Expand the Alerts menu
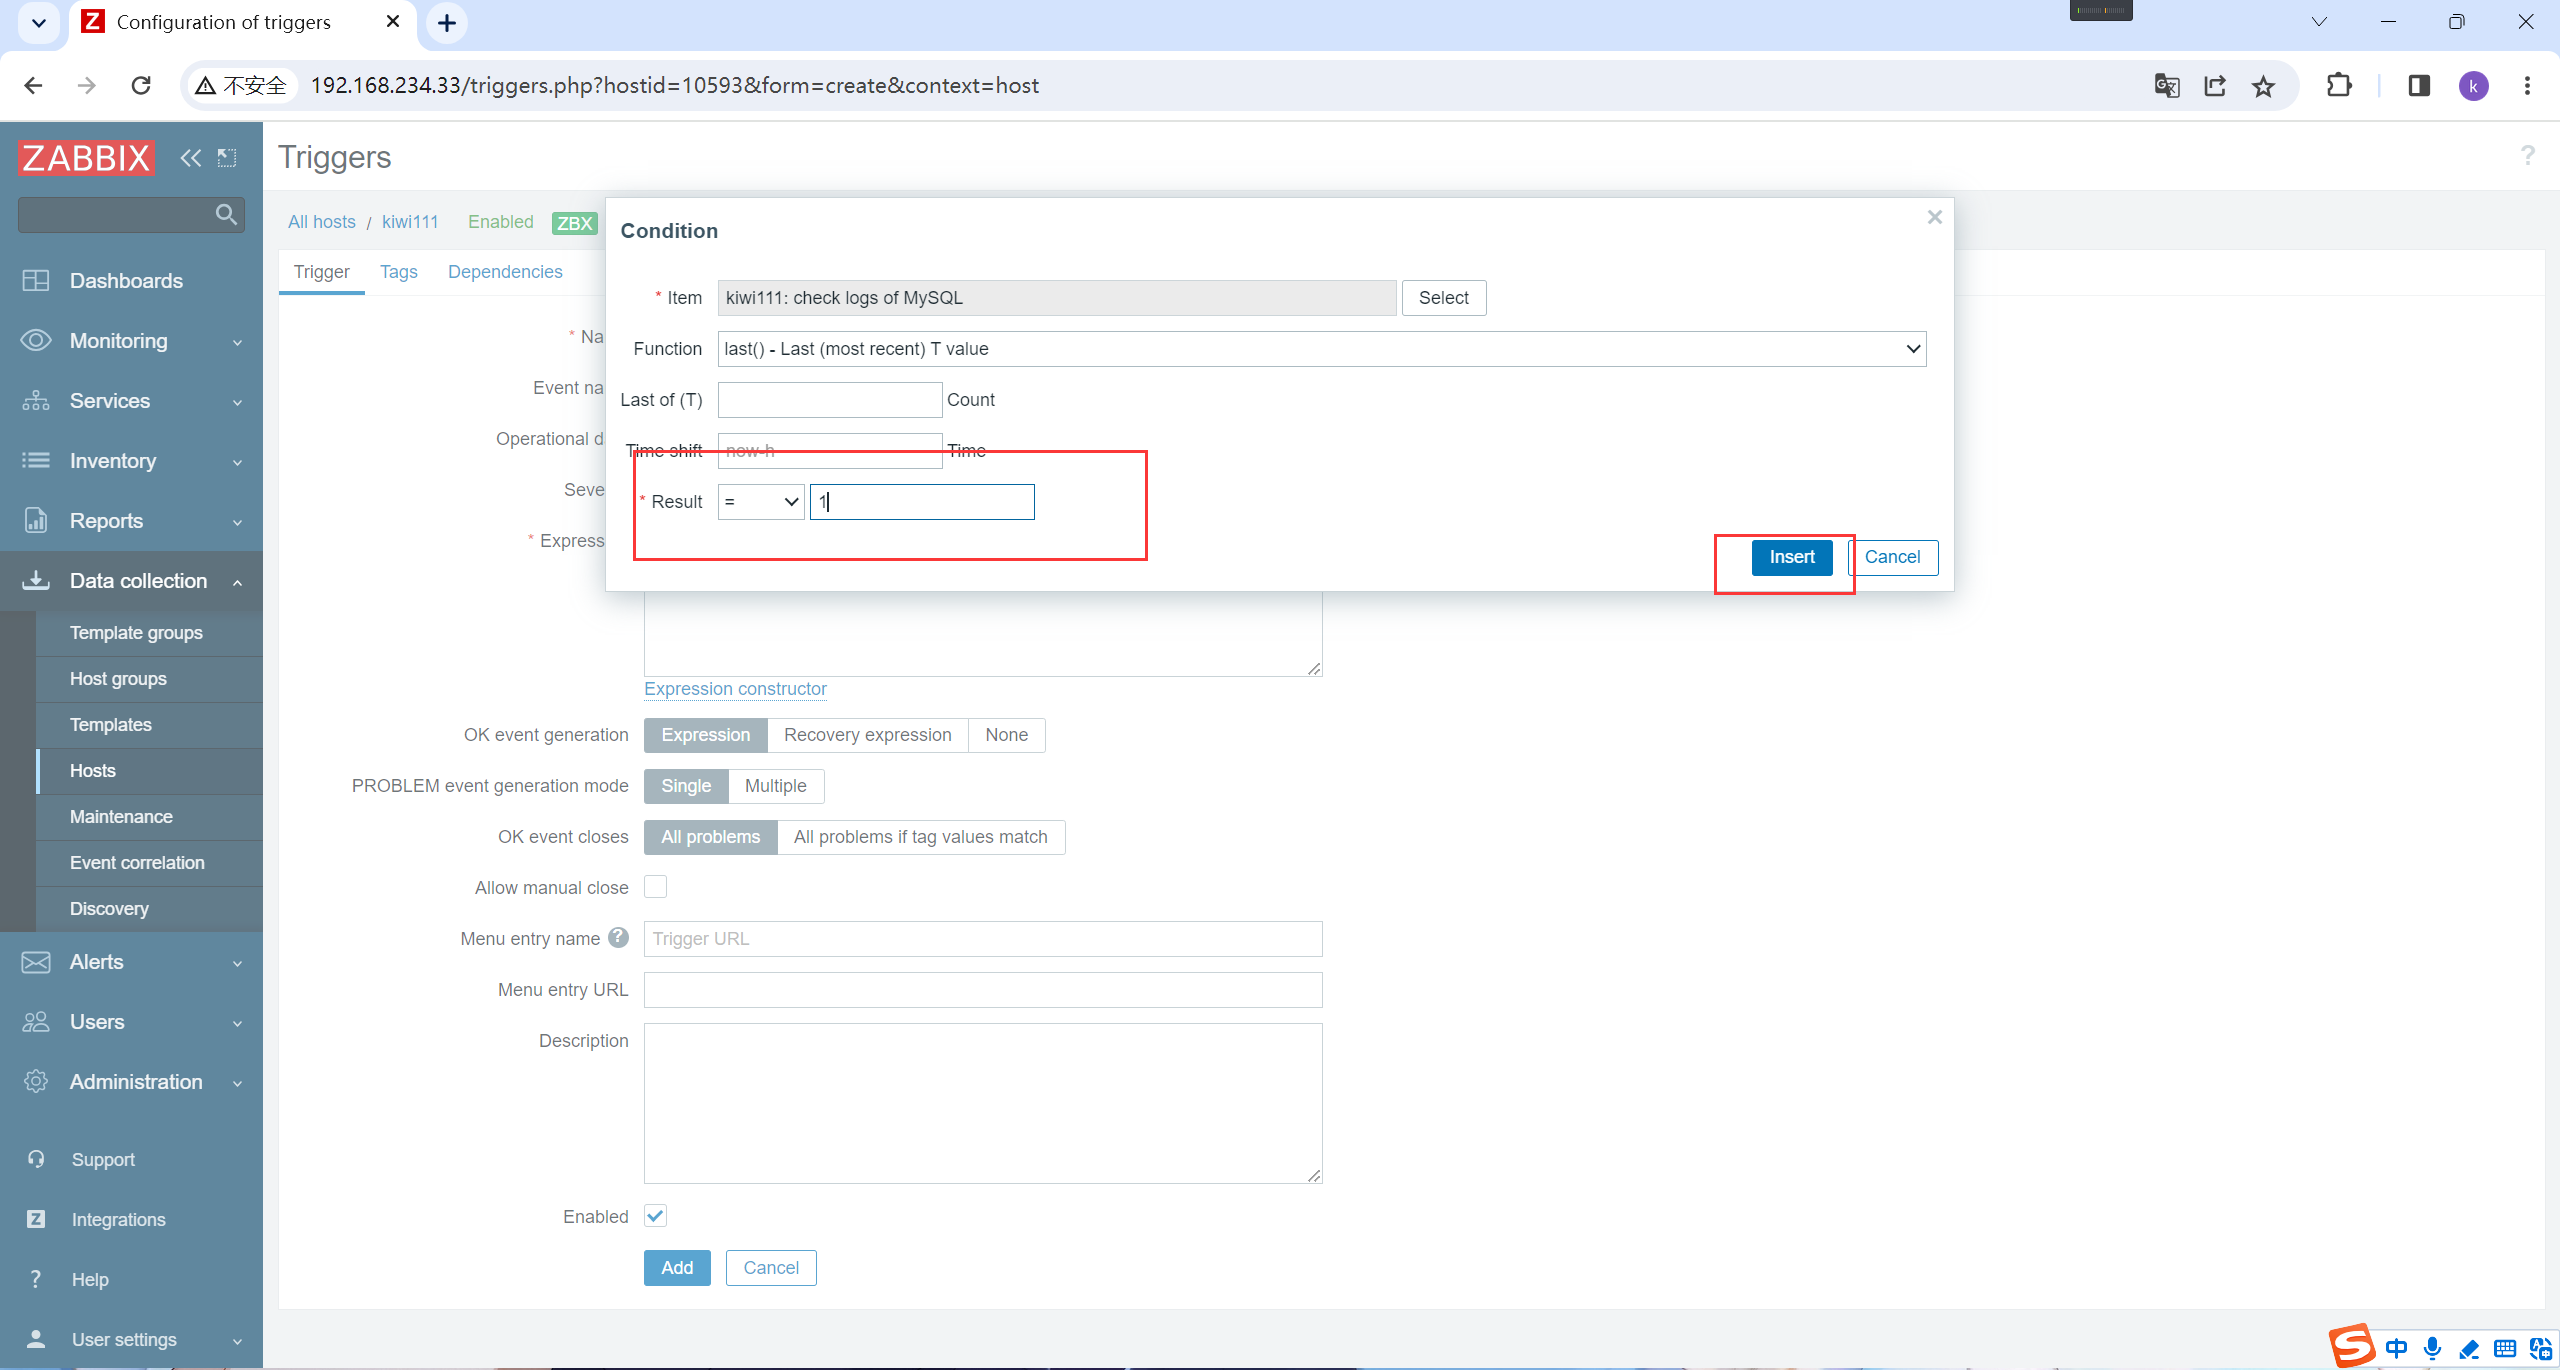2560x1370 pixels. pos(131,962)
